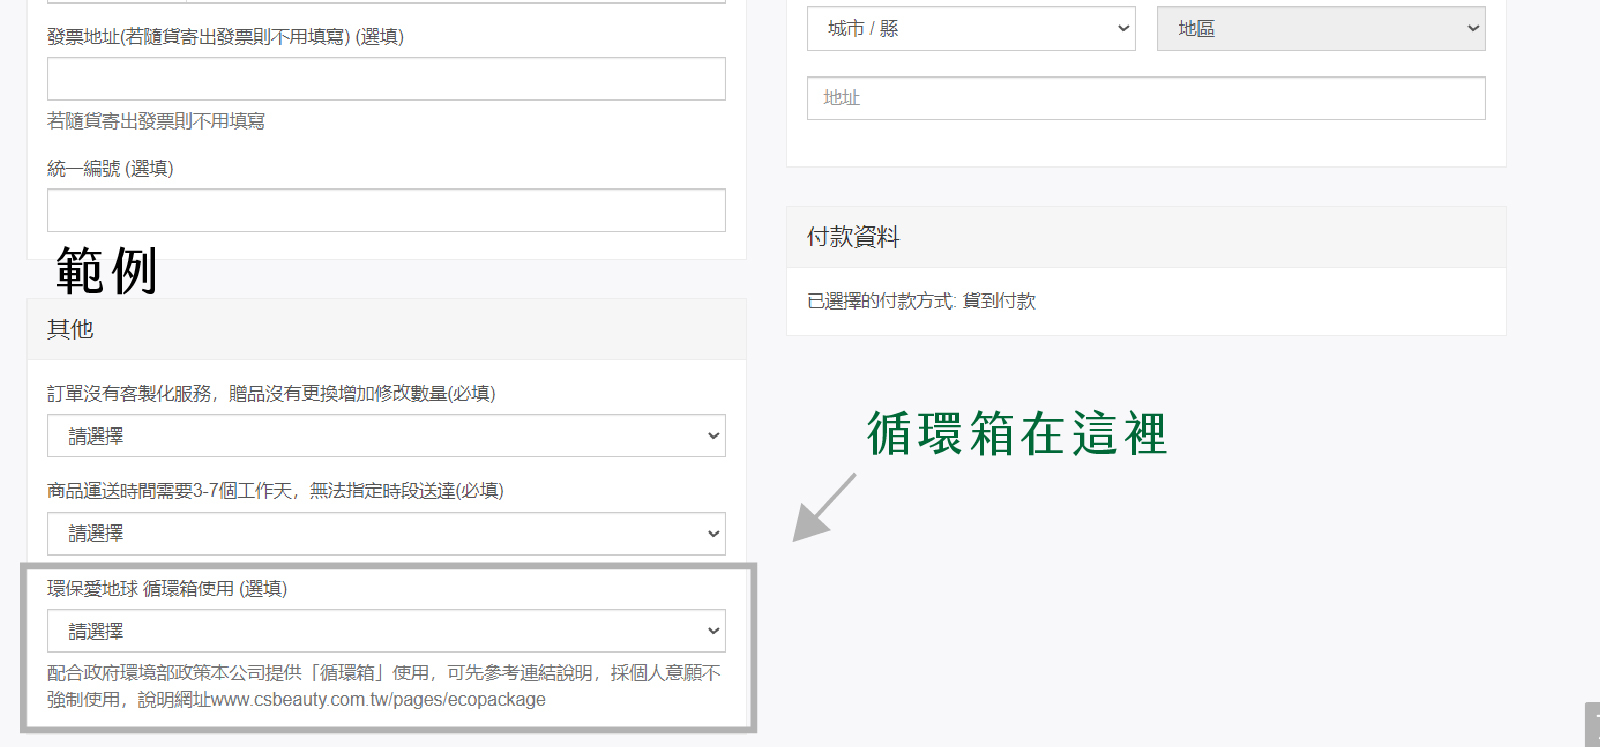
Task: Click the 若隨貨寄出發票則不用填寫 helper text
Action: 156,121
